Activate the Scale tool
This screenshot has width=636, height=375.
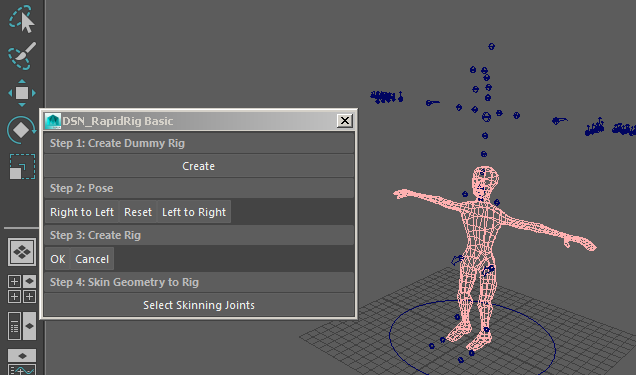[21, 167]
